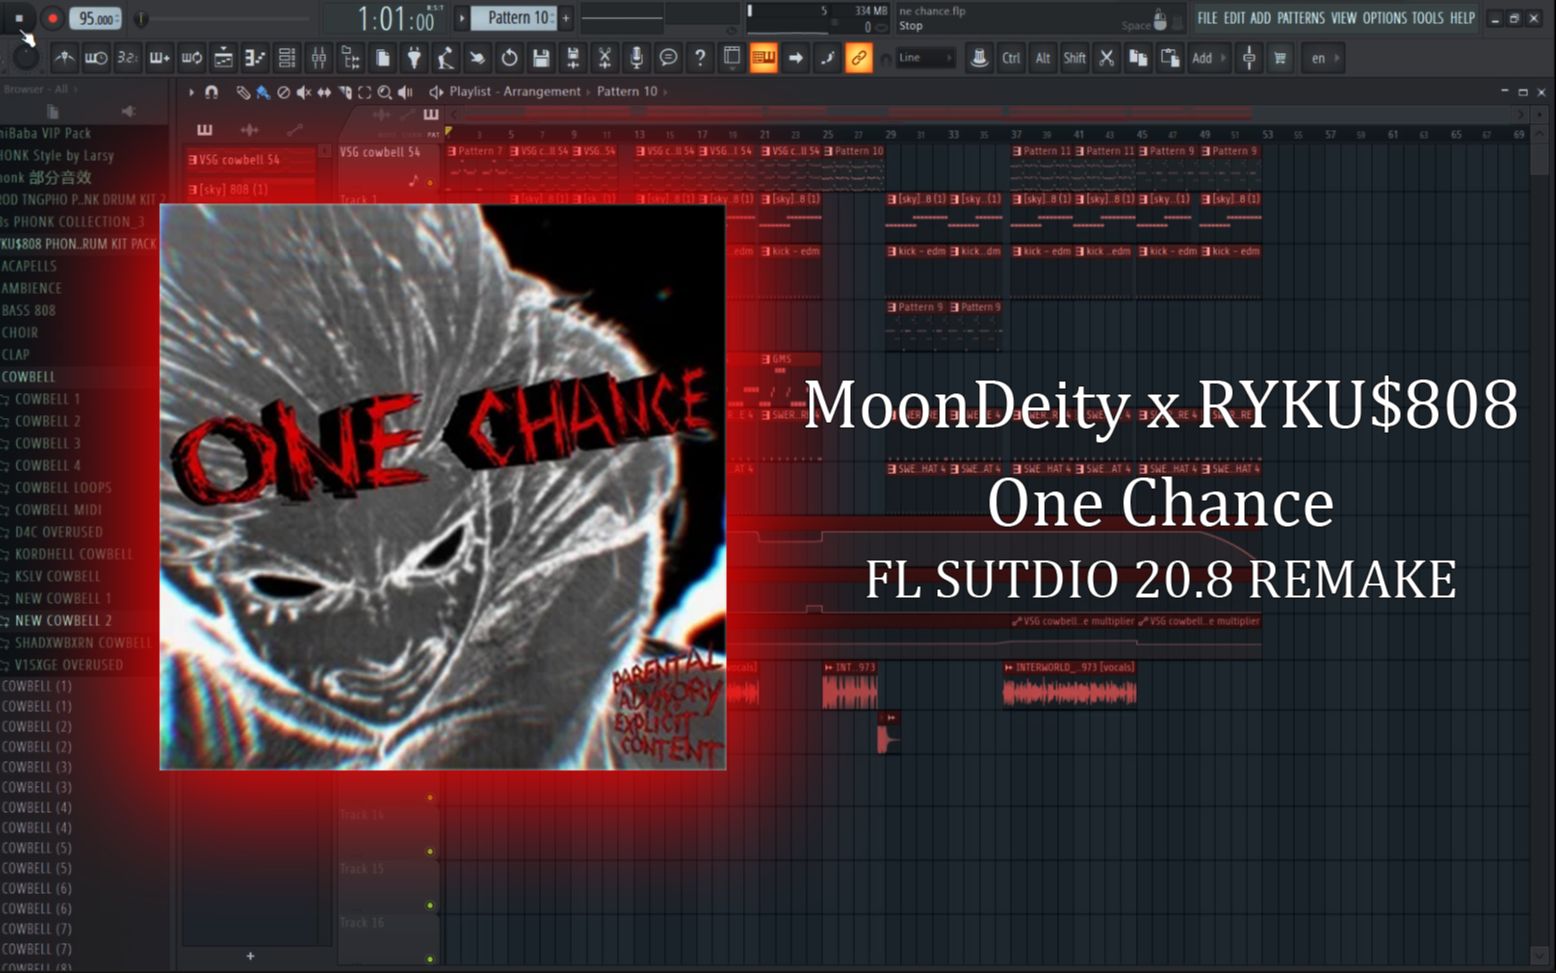
Task: Toggle the highlighted orange piano roll icon
Action: 763,58
